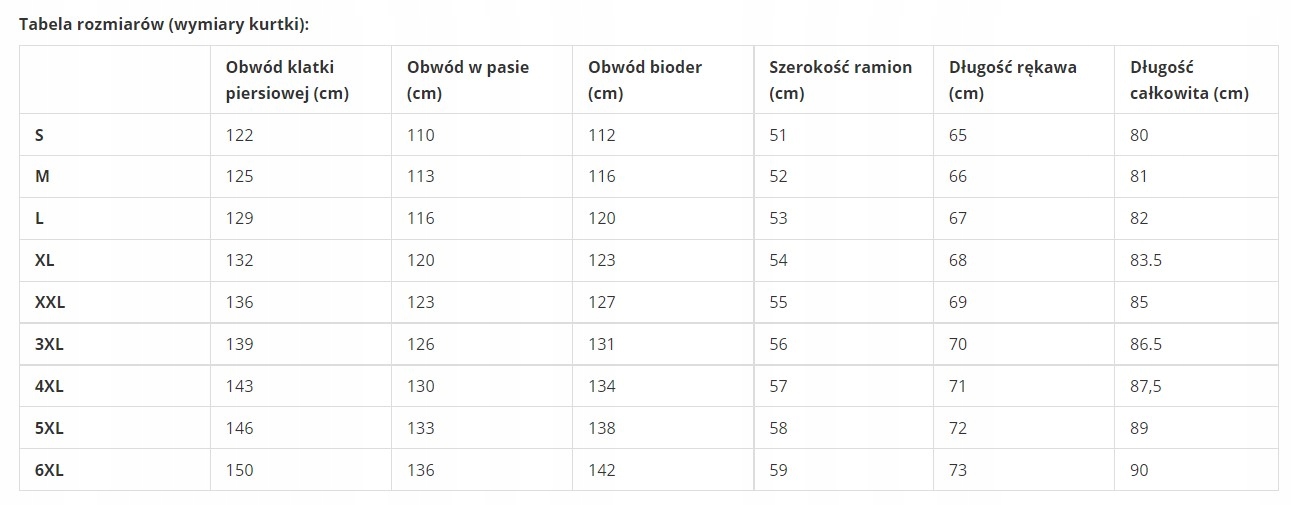The image size is (1292, 505).
Task: Click total length value 87,5 for 4XL
Action: (x=1145, y=386)
